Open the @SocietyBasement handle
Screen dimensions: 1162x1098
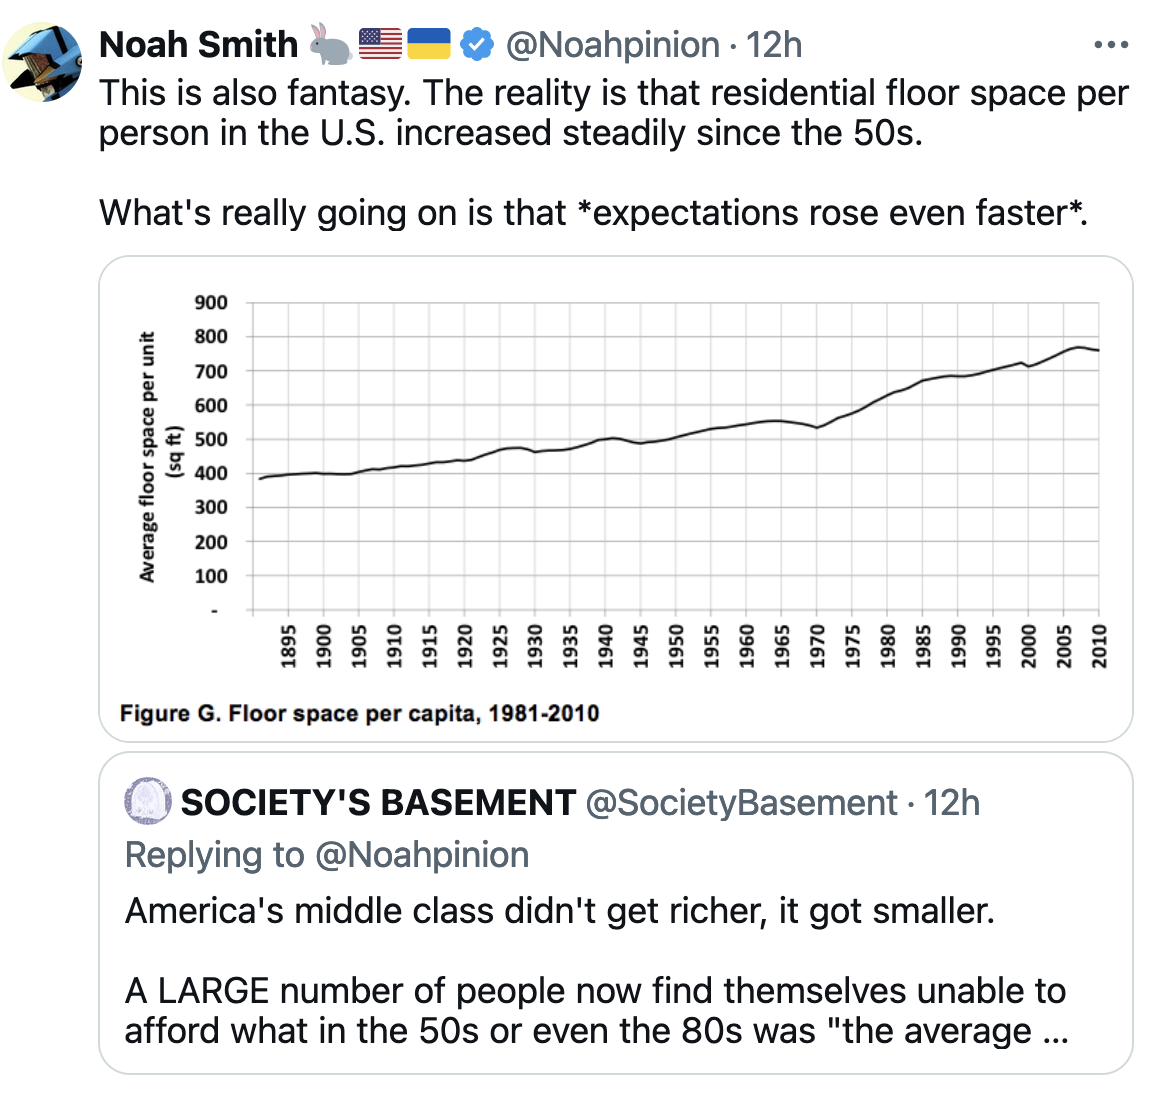pos(740,802)
